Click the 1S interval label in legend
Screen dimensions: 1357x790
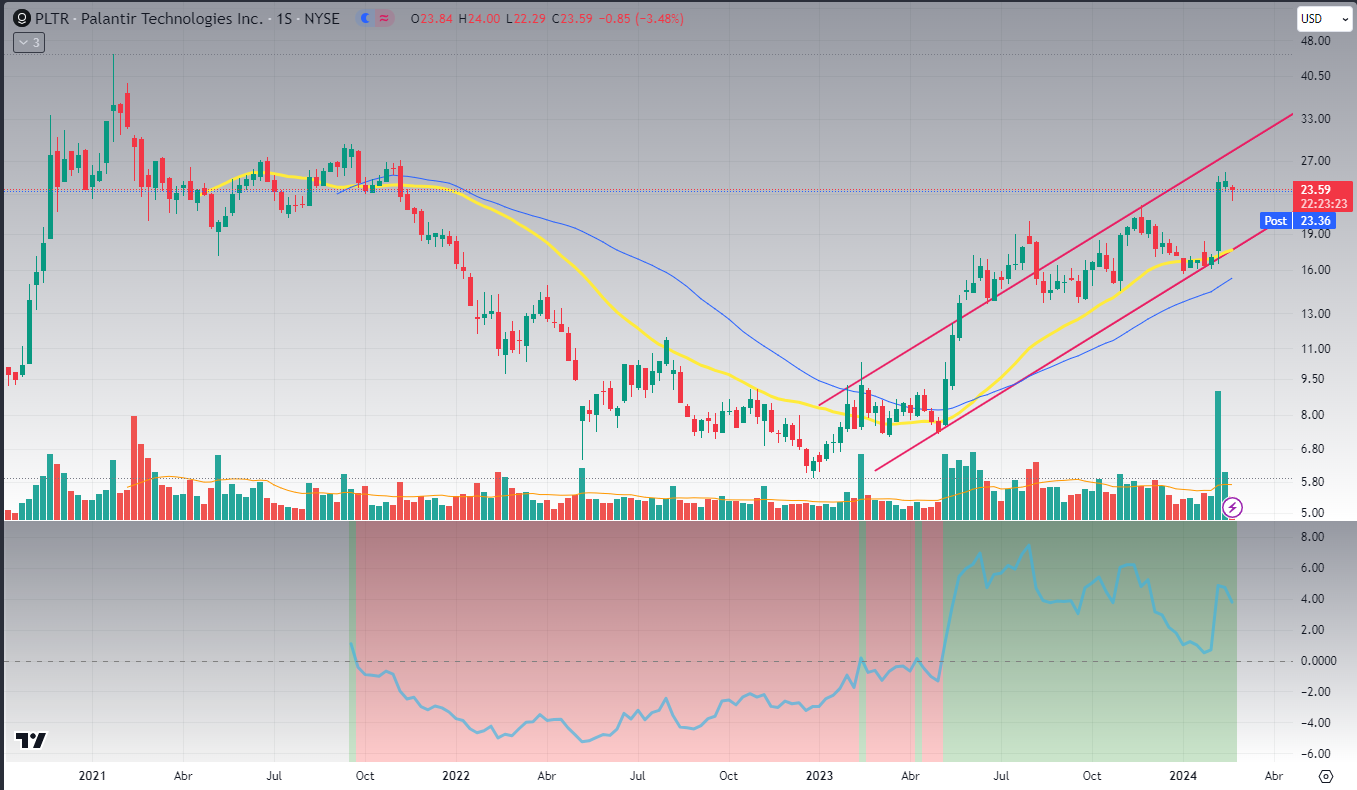(x=285, y=19)
